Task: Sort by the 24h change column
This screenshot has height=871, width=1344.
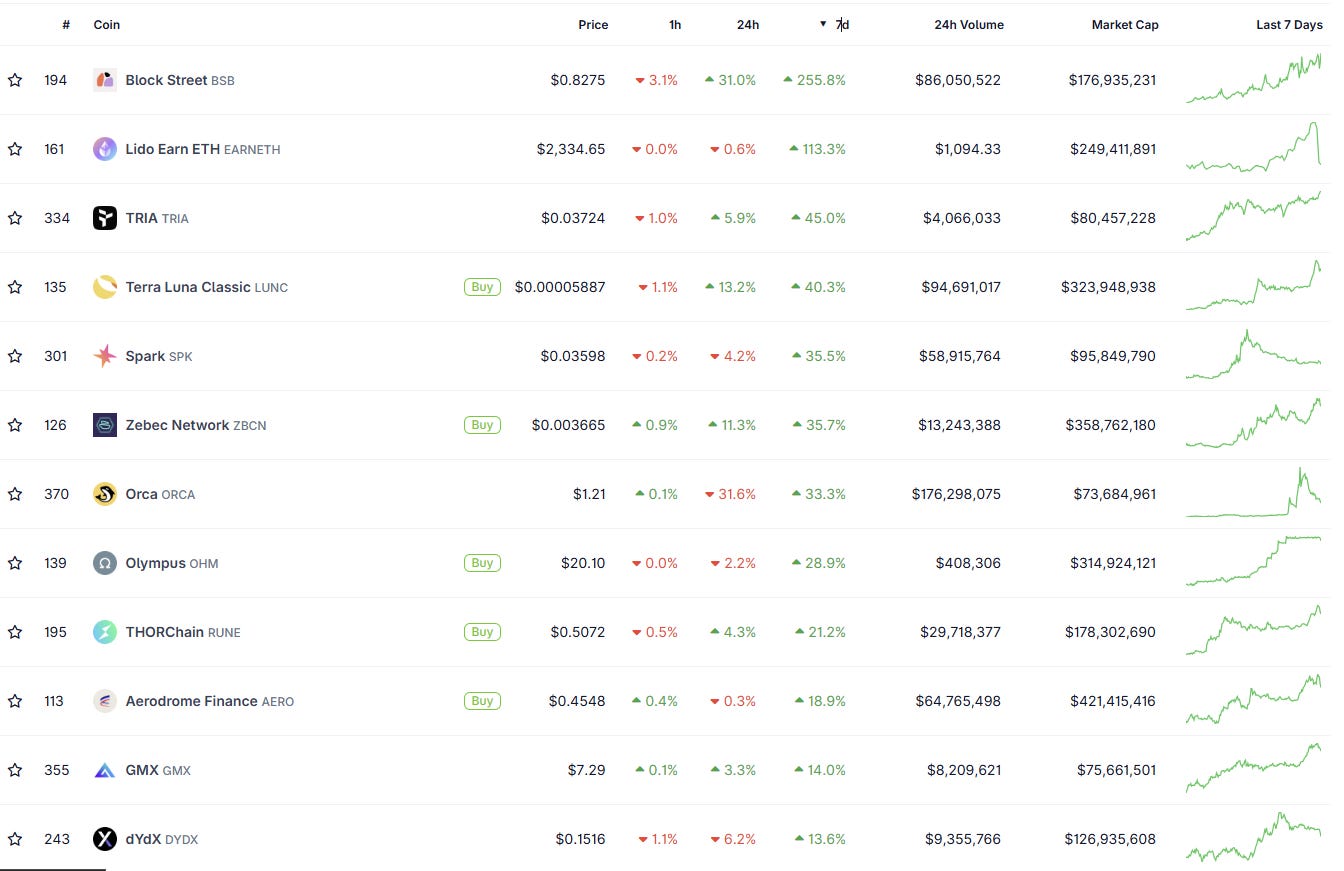Action: pos(748,25)
